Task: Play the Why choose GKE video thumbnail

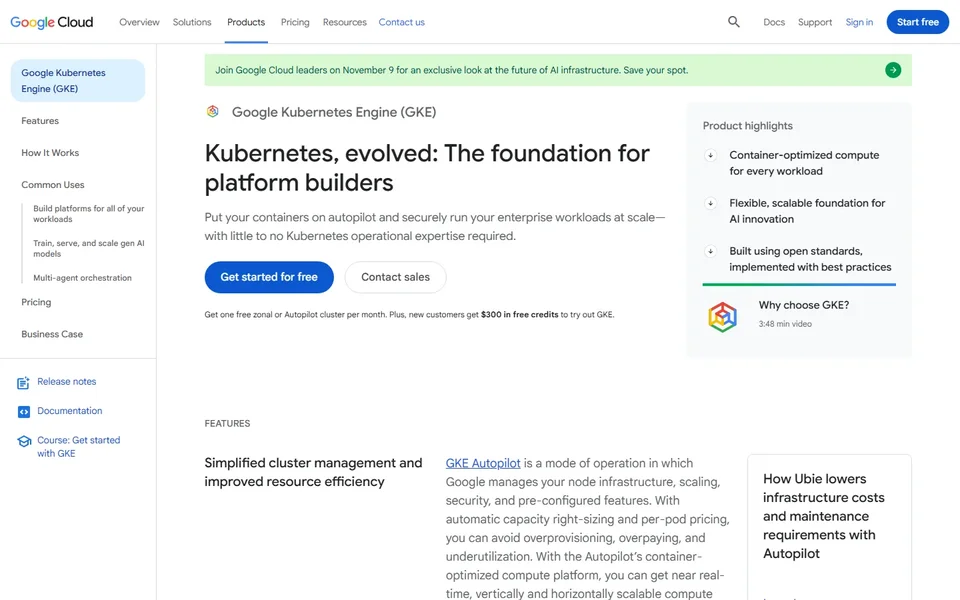Action: pyautogui.click(x=722, y=317)
